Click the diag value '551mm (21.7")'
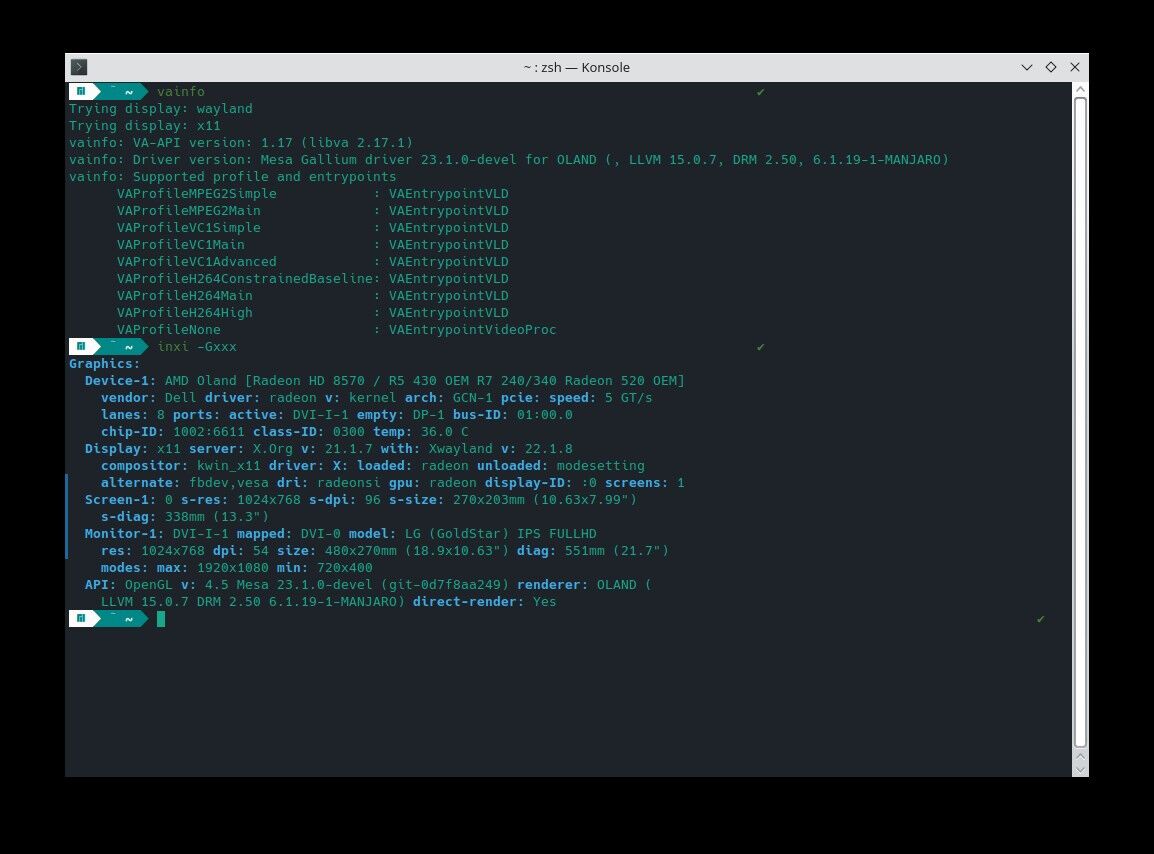This screenshot has height=854, width=1154. [617, 550]
